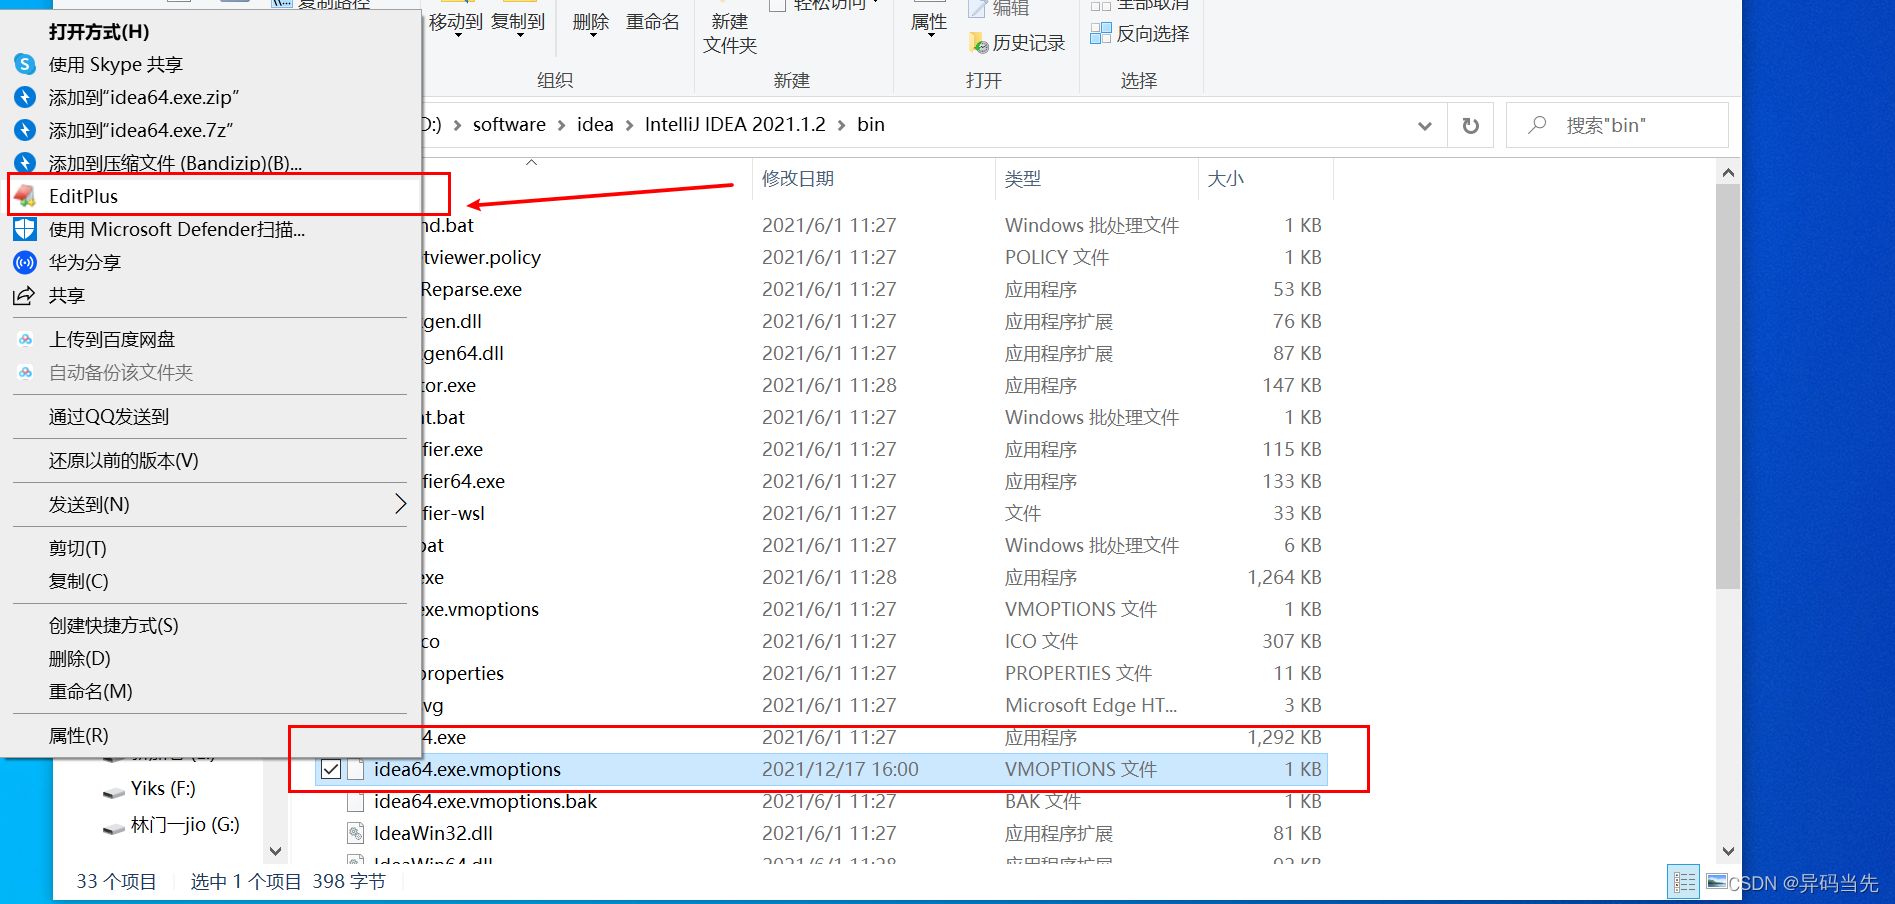Click the 林门一jio (G:) drive icon
This screenshot has height=904, width=1895.
(113, 827)
